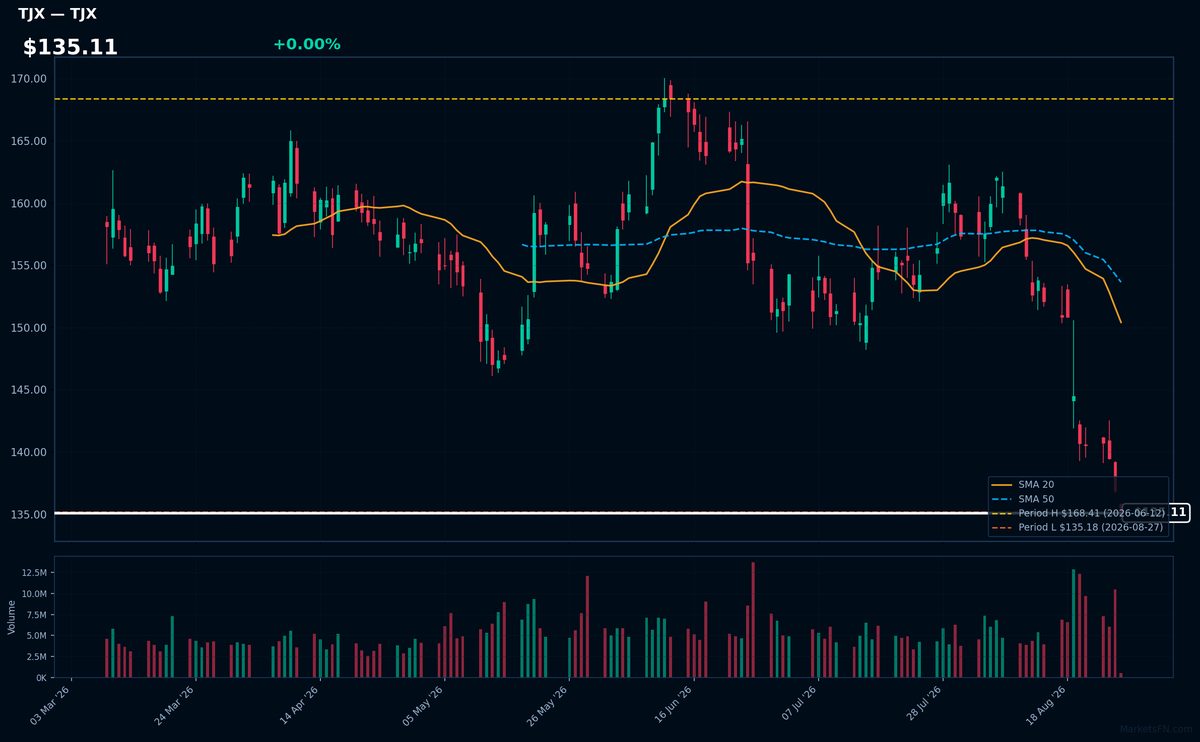The image size is (1200, 742).
Task: Click the 2.5M volume axis label
Action: coord(35,657)
